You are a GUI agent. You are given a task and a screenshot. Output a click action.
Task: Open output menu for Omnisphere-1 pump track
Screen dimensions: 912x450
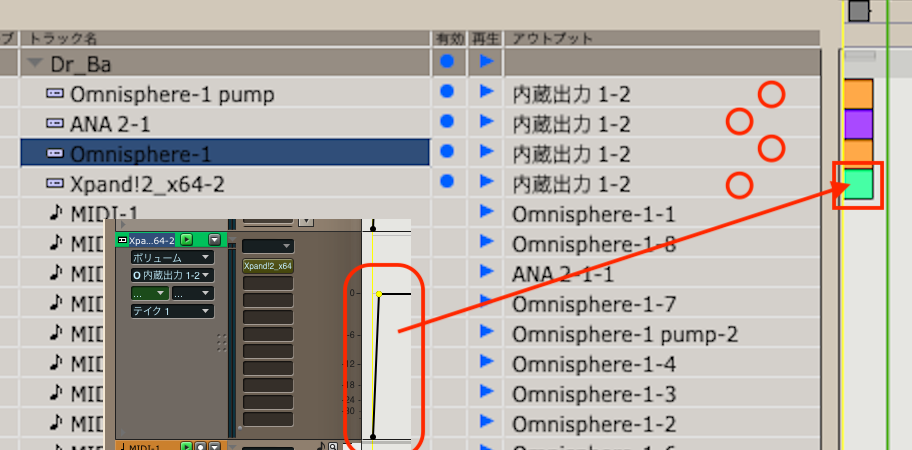[571, 94]
